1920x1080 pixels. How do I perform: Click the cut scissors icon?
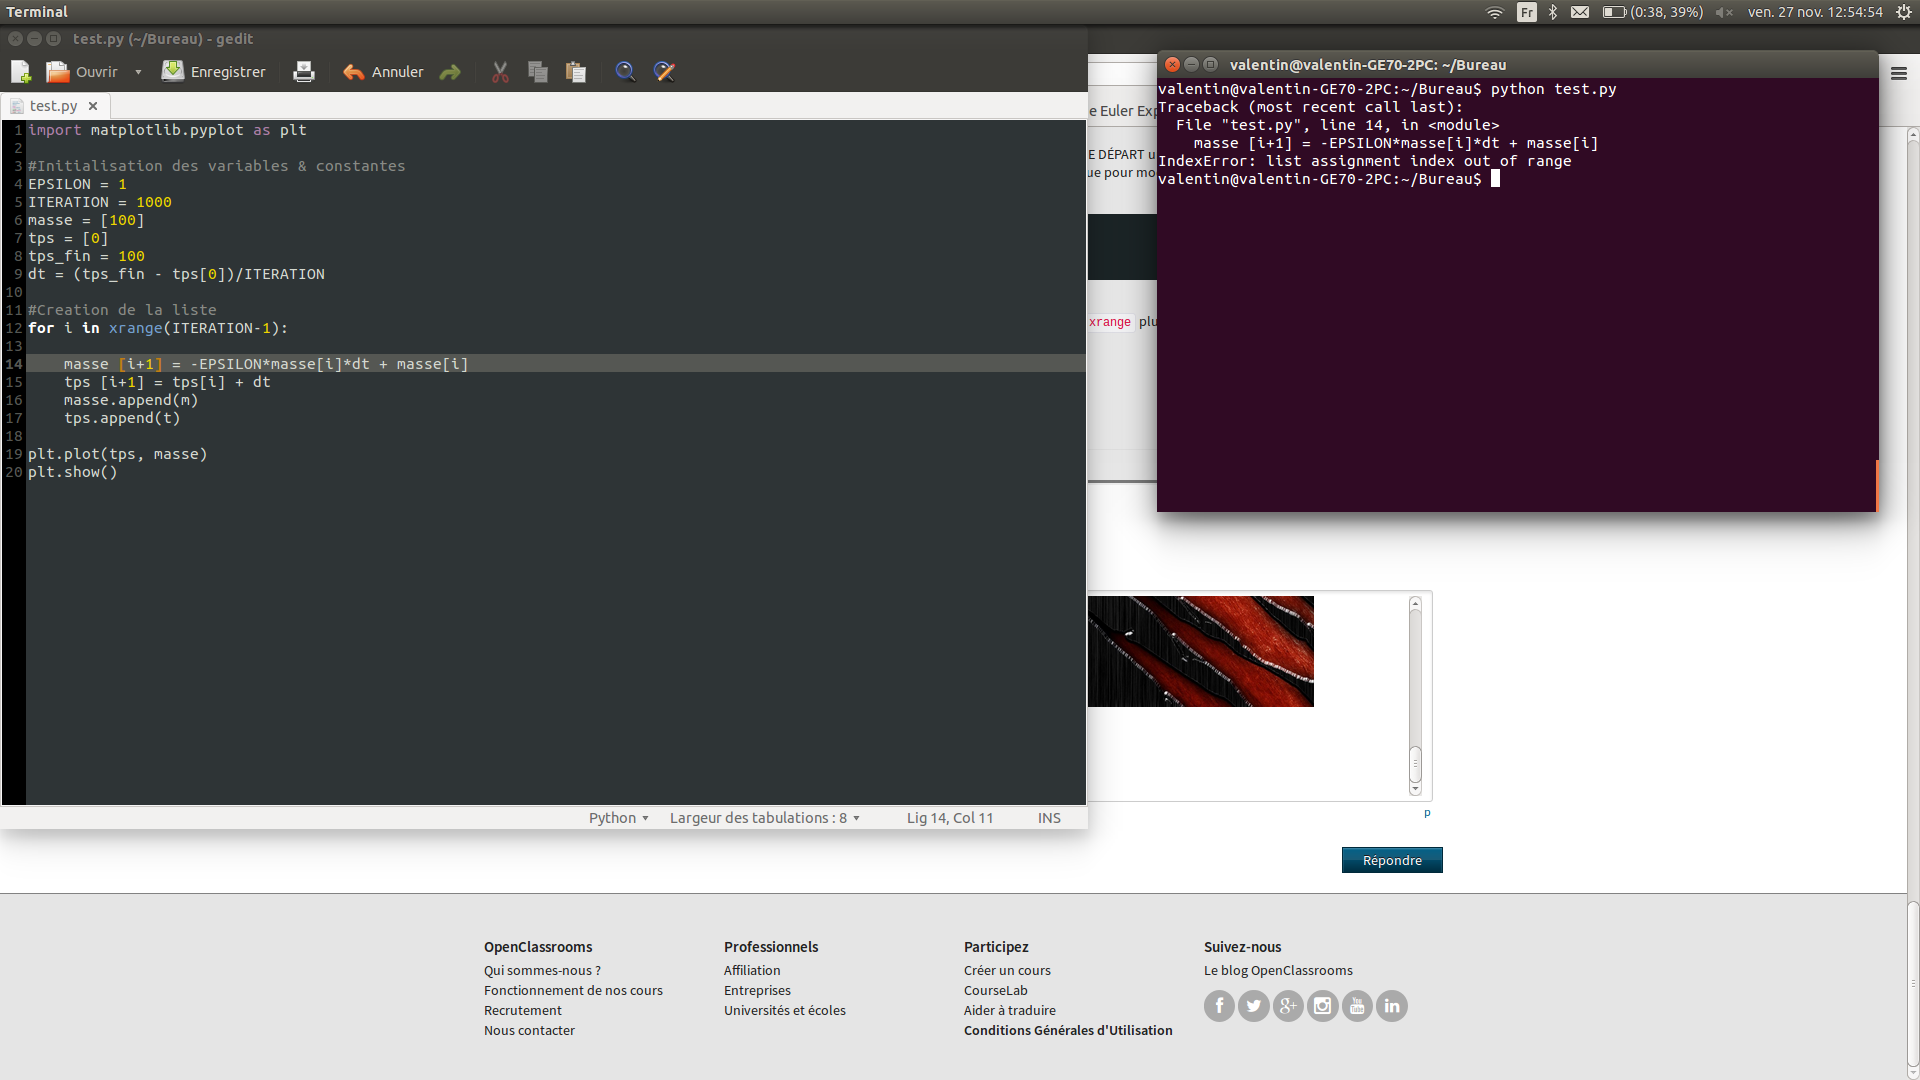pos(500,72)
